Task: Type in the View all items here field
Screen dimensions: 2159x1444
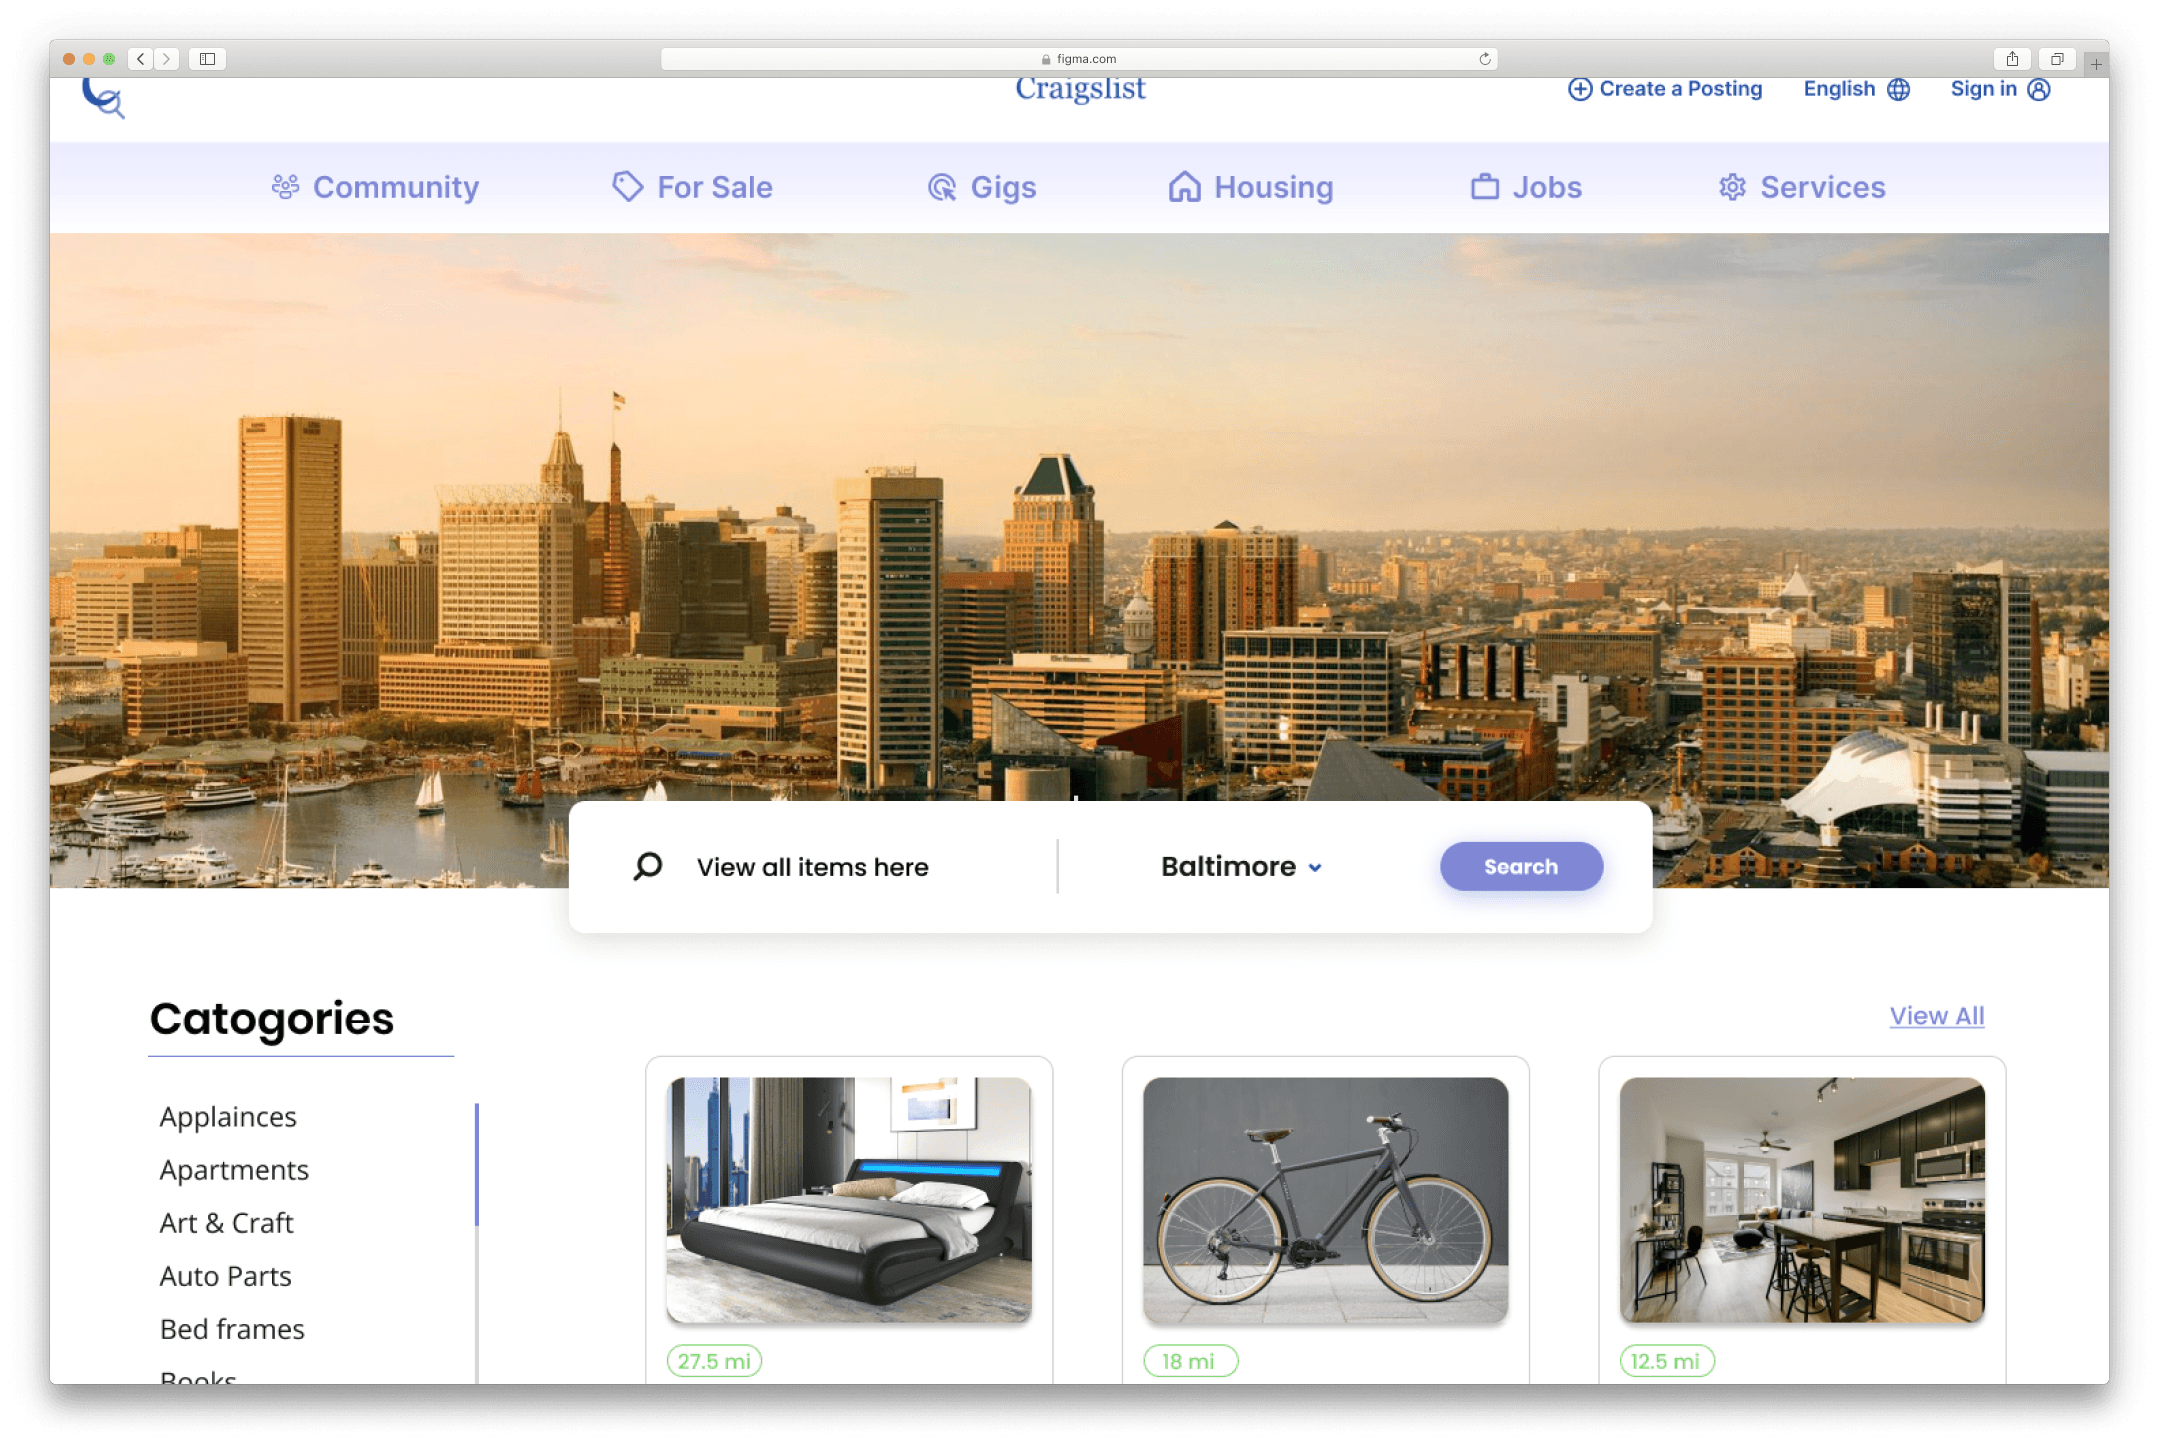Action: click(x=812, y=867)
